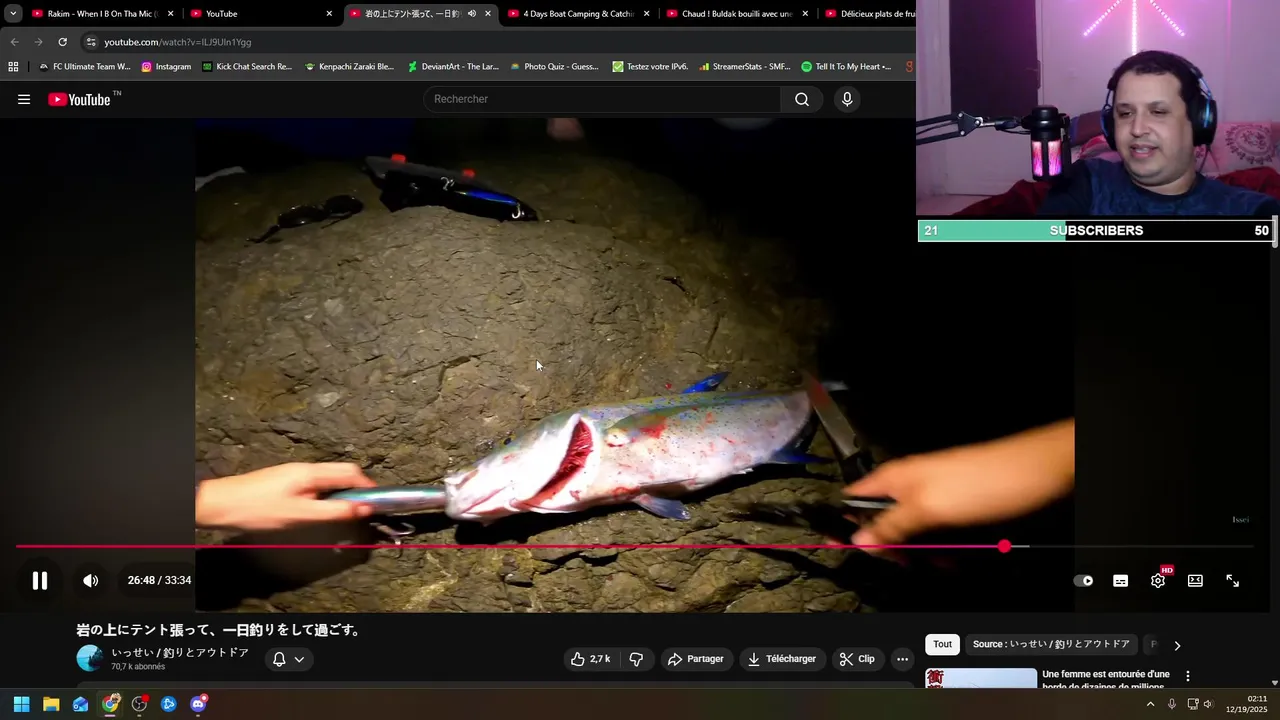Click the system tray microphone icon
Screen dimensions: 1280x720
[x=1171, y=704]
